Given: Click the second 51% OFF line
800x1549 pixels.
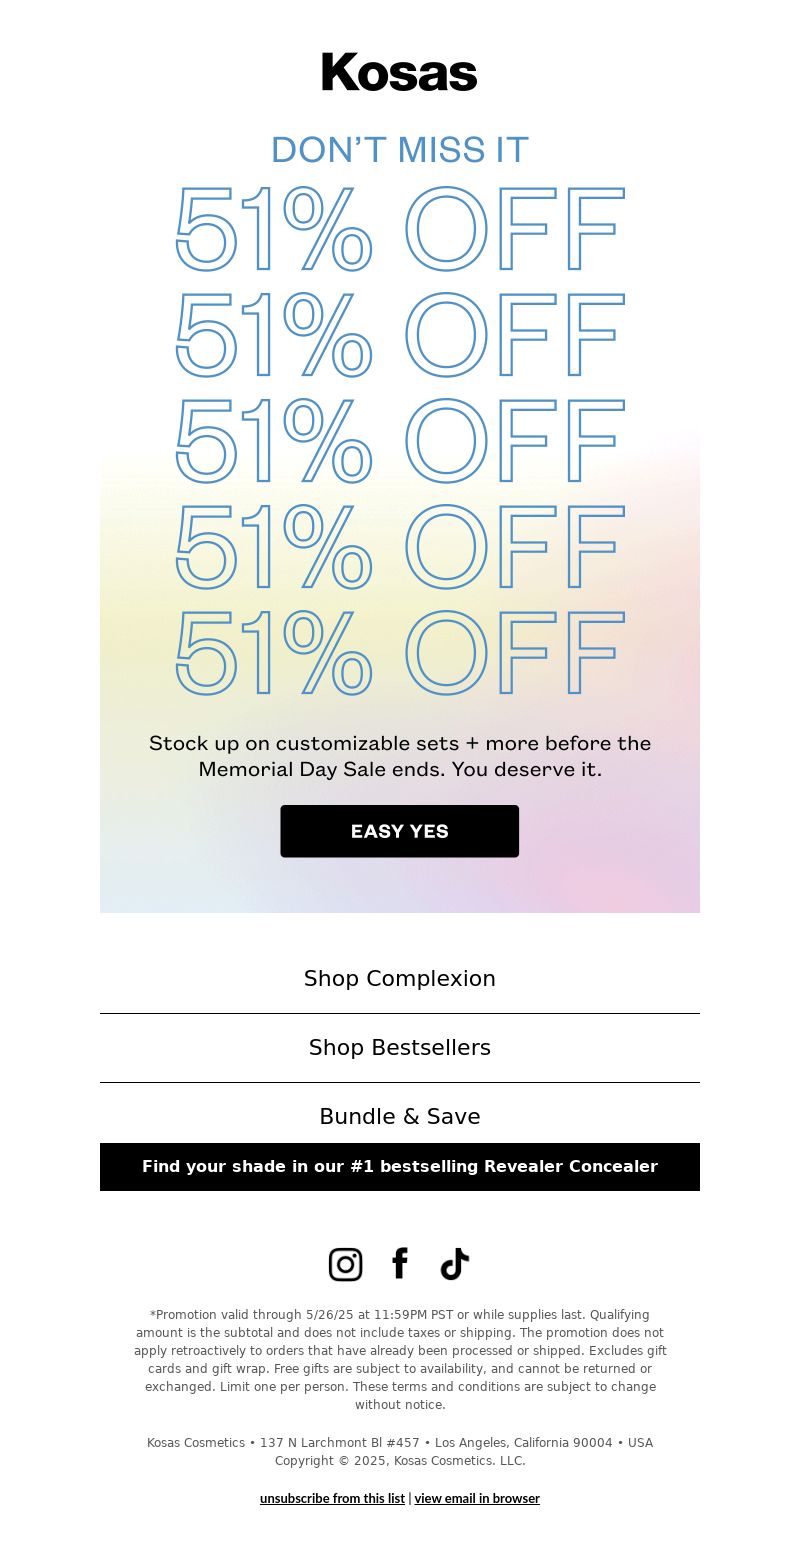Looking at the screenshot, I should 400,335.
